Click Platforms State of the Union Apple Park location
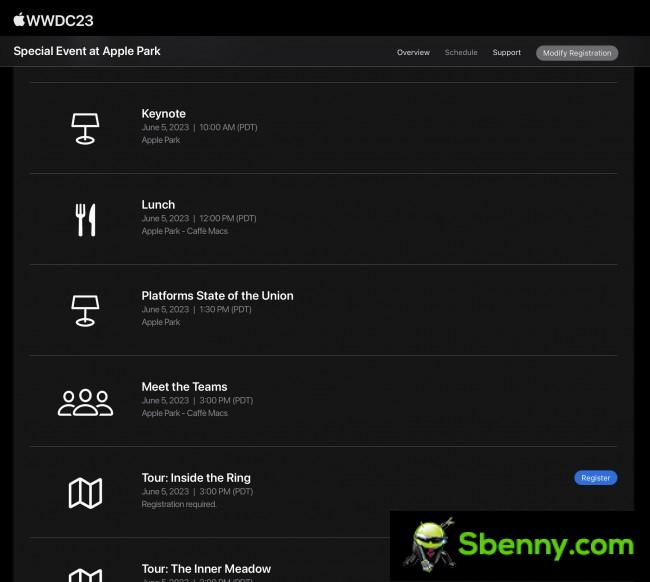The image size is (650, 582). point(161,322)
